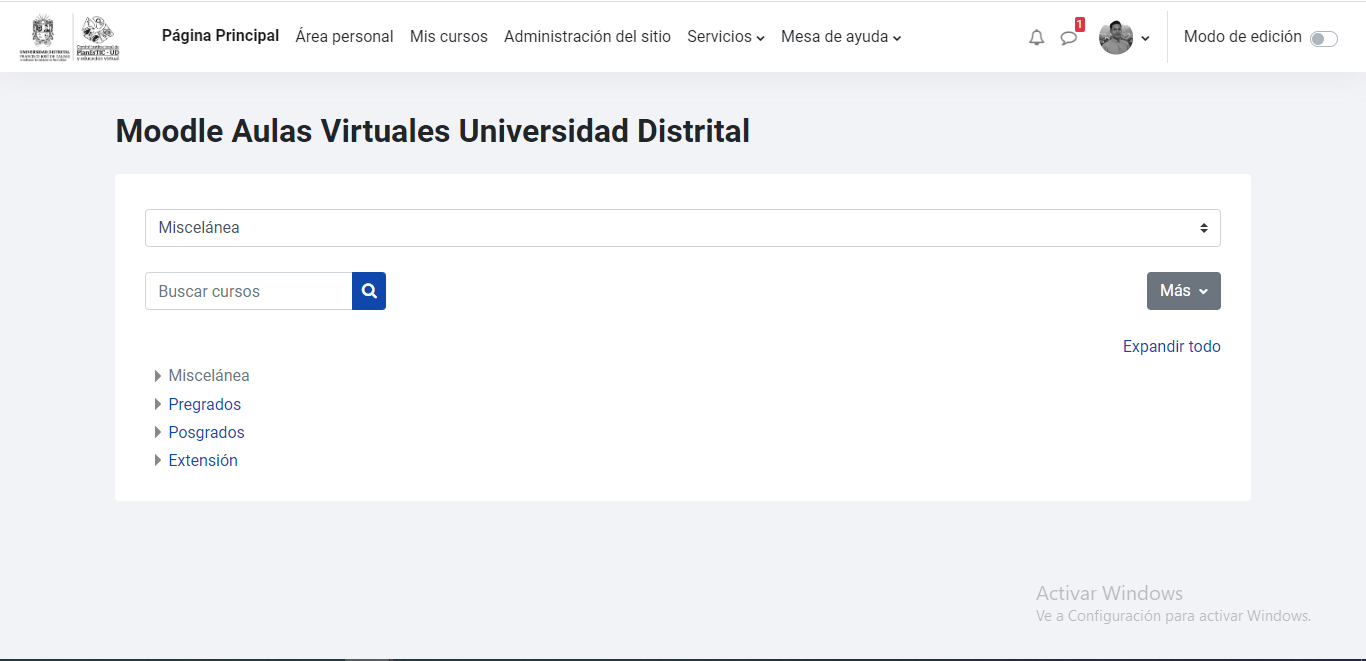Open the Miscelánea category link
Screen dimensions: 1366x661
pos(209,375)
